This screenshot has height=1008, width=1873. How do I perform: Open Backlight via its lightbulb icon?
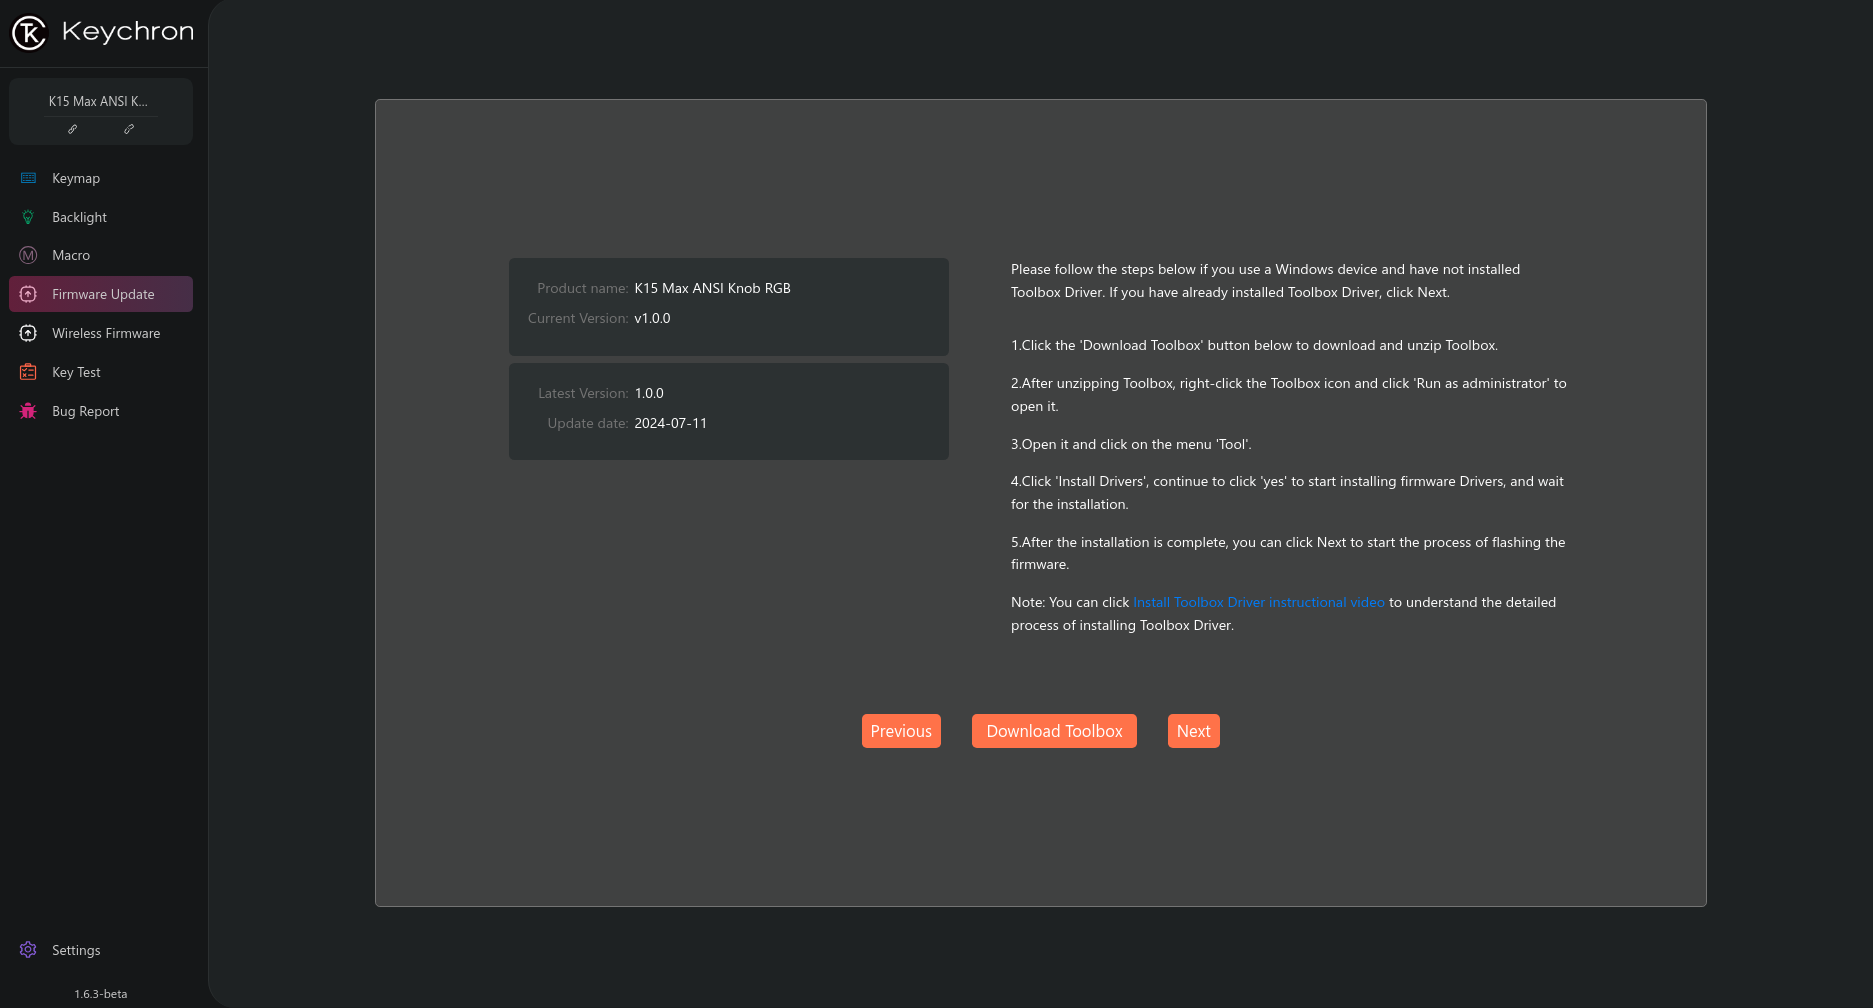28,217
